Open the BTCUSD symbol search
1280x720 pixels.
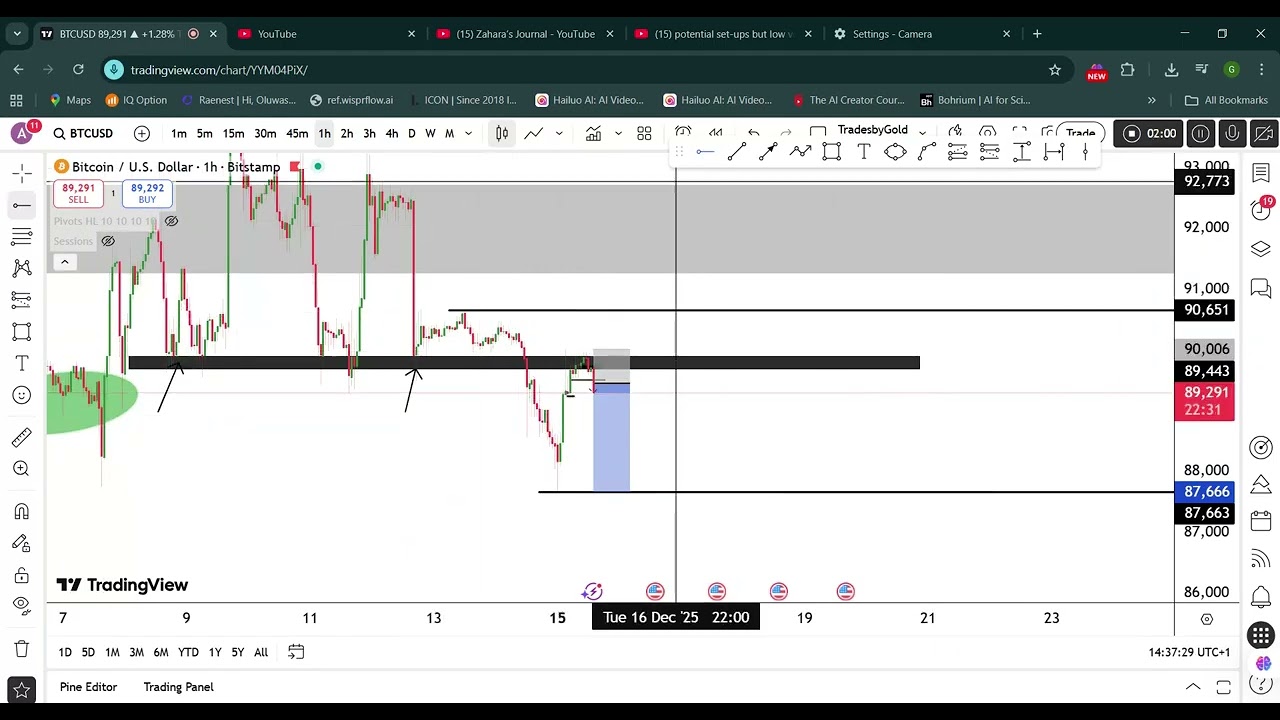tap(83, 133)
